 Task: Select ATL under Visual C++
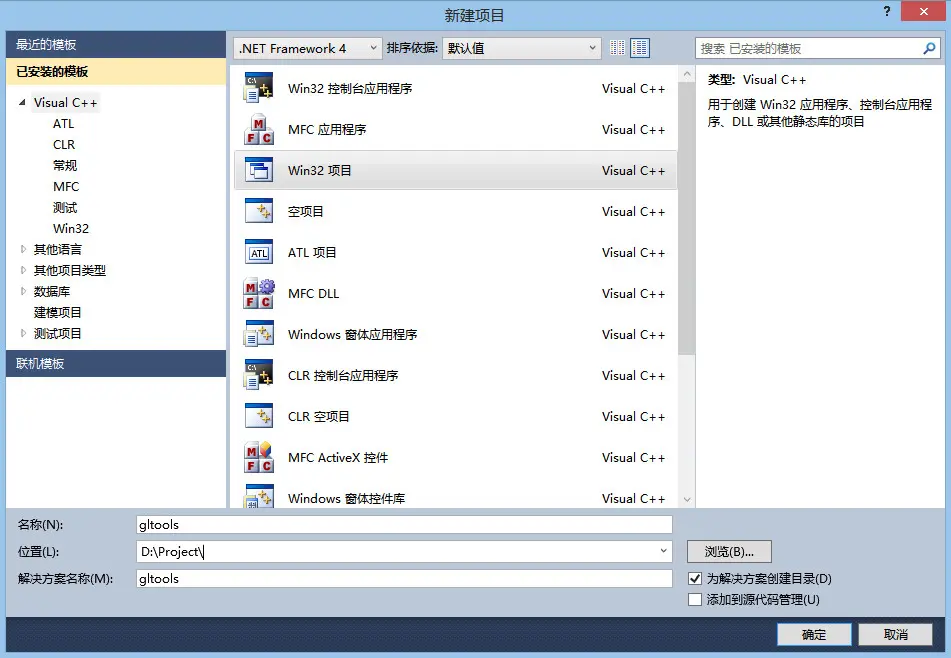tap(63, 124)
